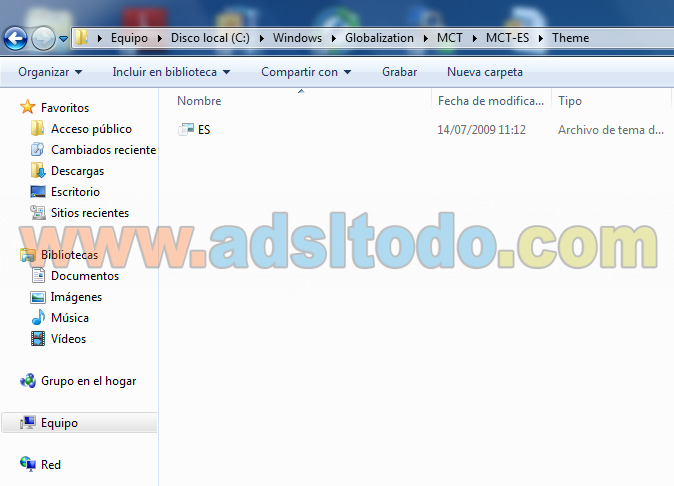Open Cambiados recientemente favorite
674x486 pixels.
(x=103, y=150)
